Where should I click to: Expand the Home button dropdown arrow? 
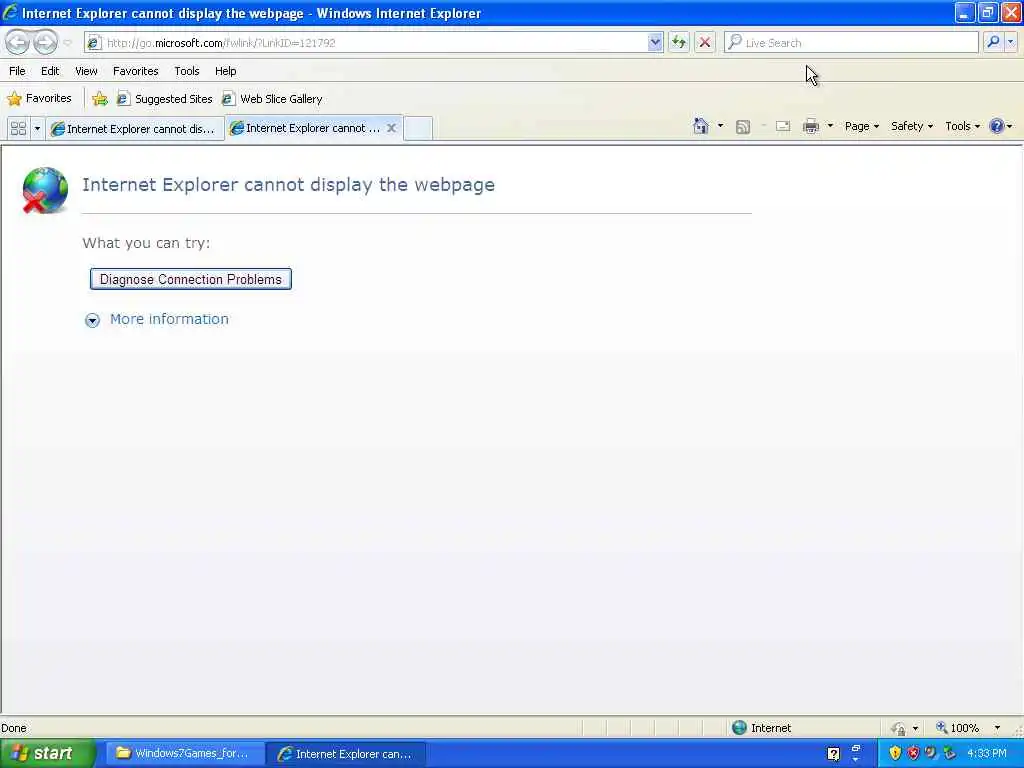pyautogui.click(x=720, y=126)
